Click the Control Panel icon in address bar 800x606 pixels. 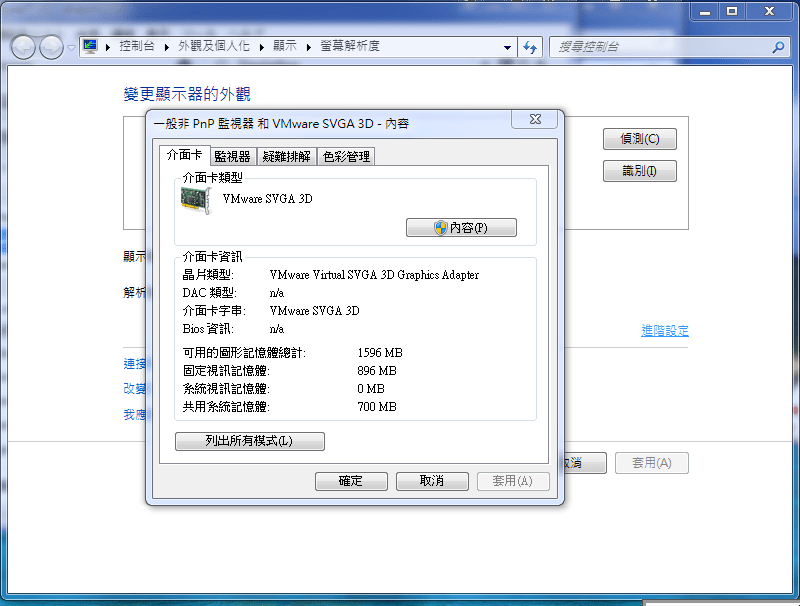(90, 46)
